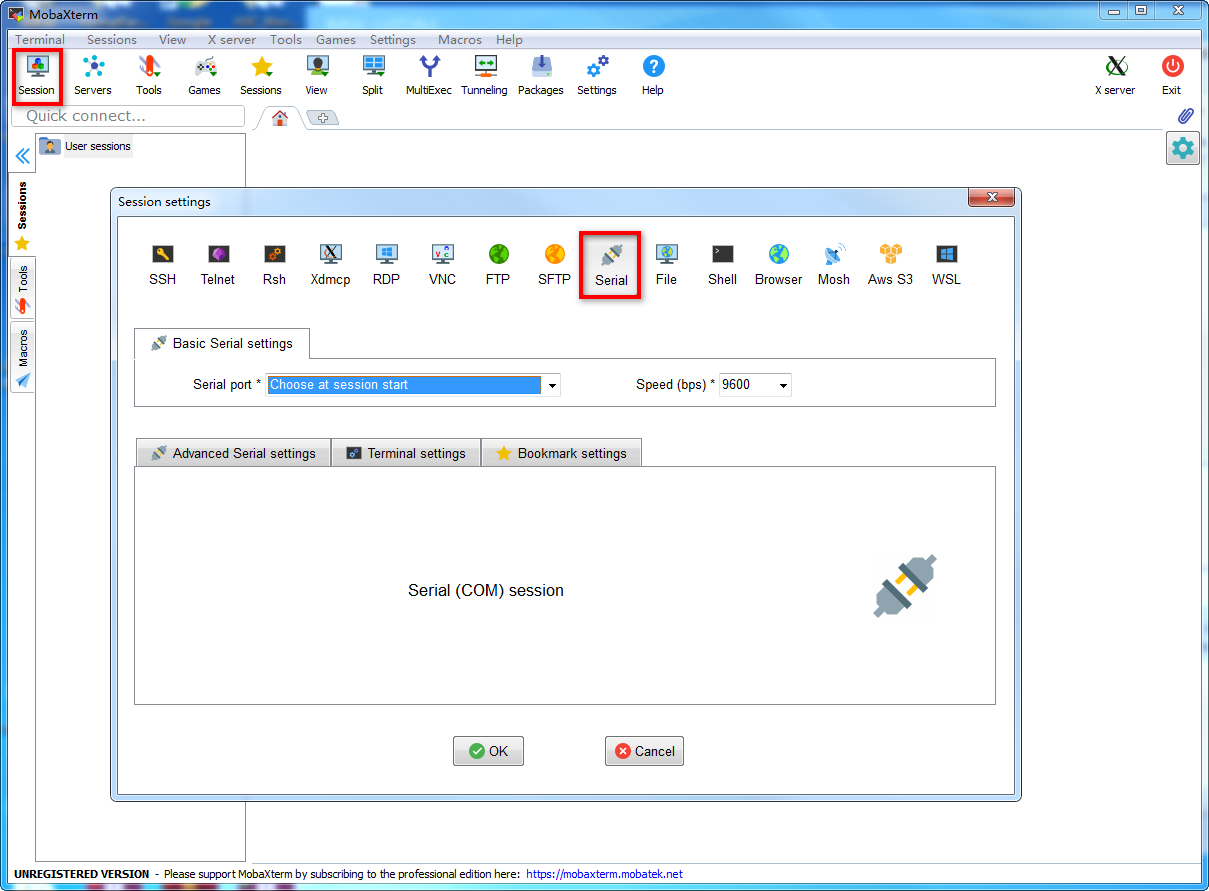Open the Tunneling toolbar icon
The image size is (1209, 891).
pos(485,75)
